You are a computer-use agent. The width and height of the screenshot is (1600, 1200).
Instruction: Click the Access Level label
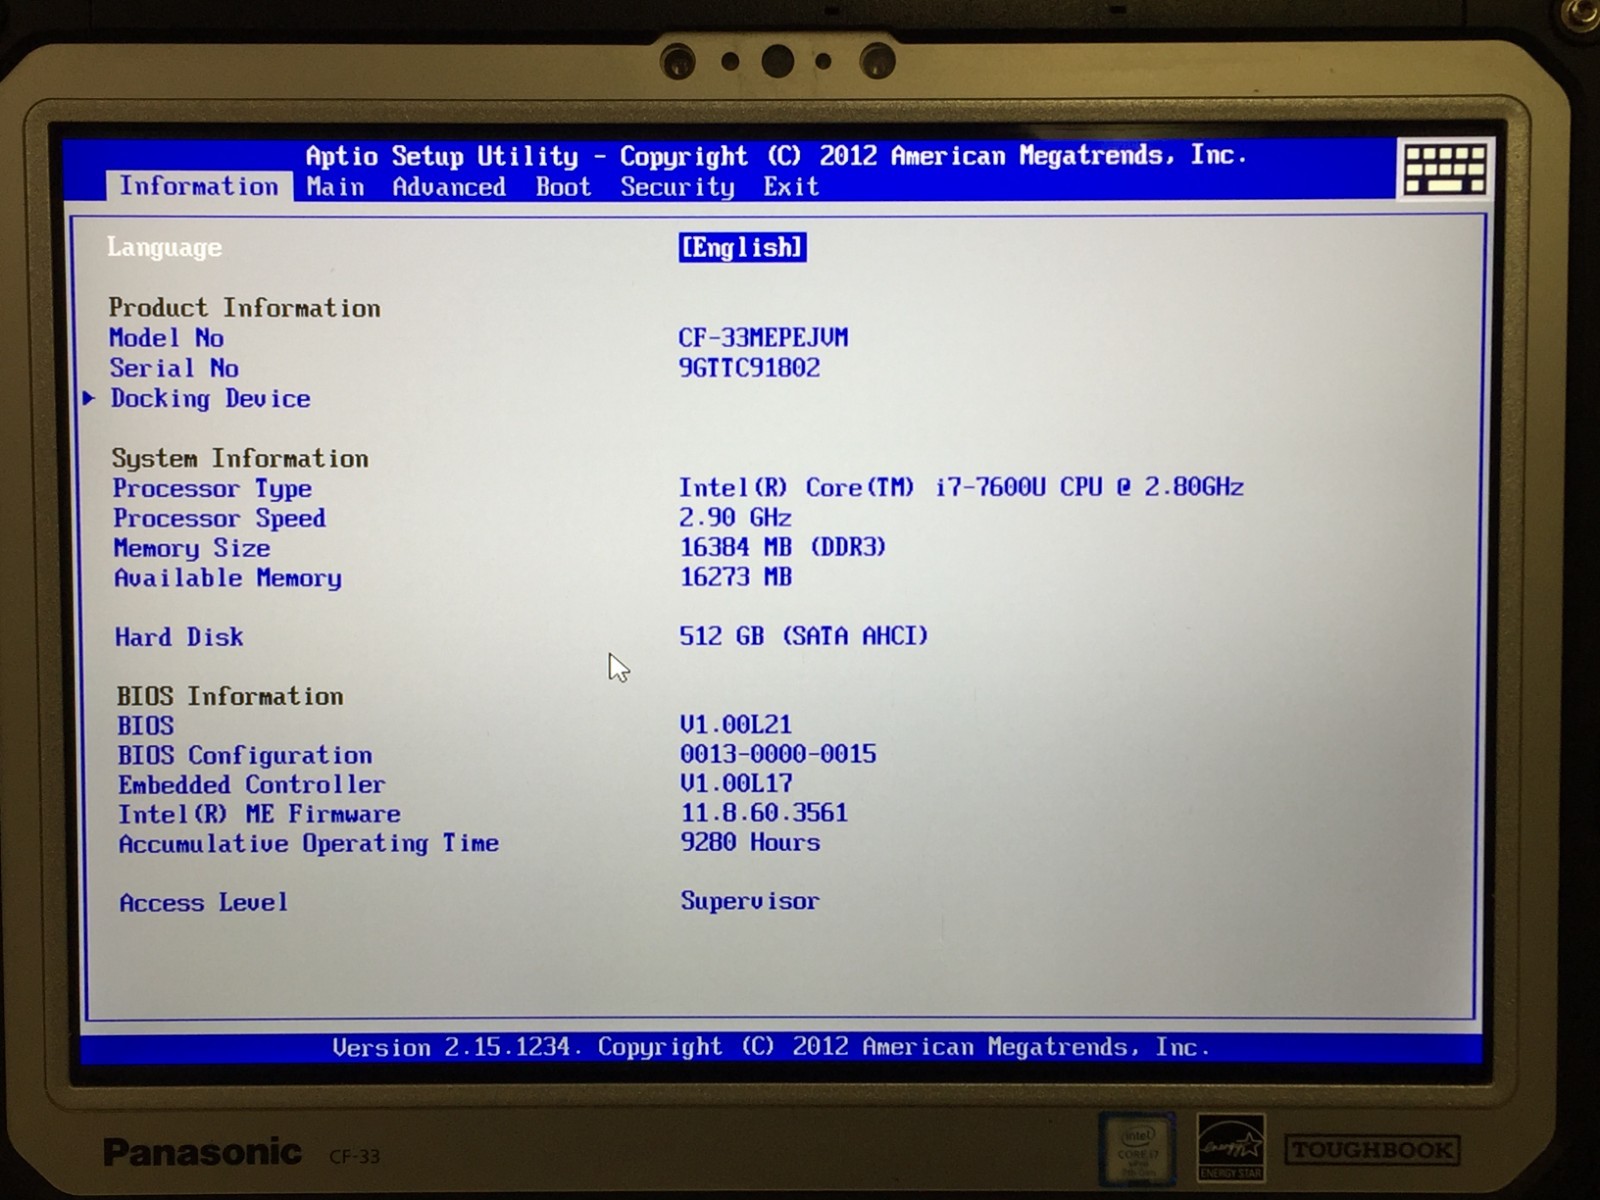click(204, 903)
